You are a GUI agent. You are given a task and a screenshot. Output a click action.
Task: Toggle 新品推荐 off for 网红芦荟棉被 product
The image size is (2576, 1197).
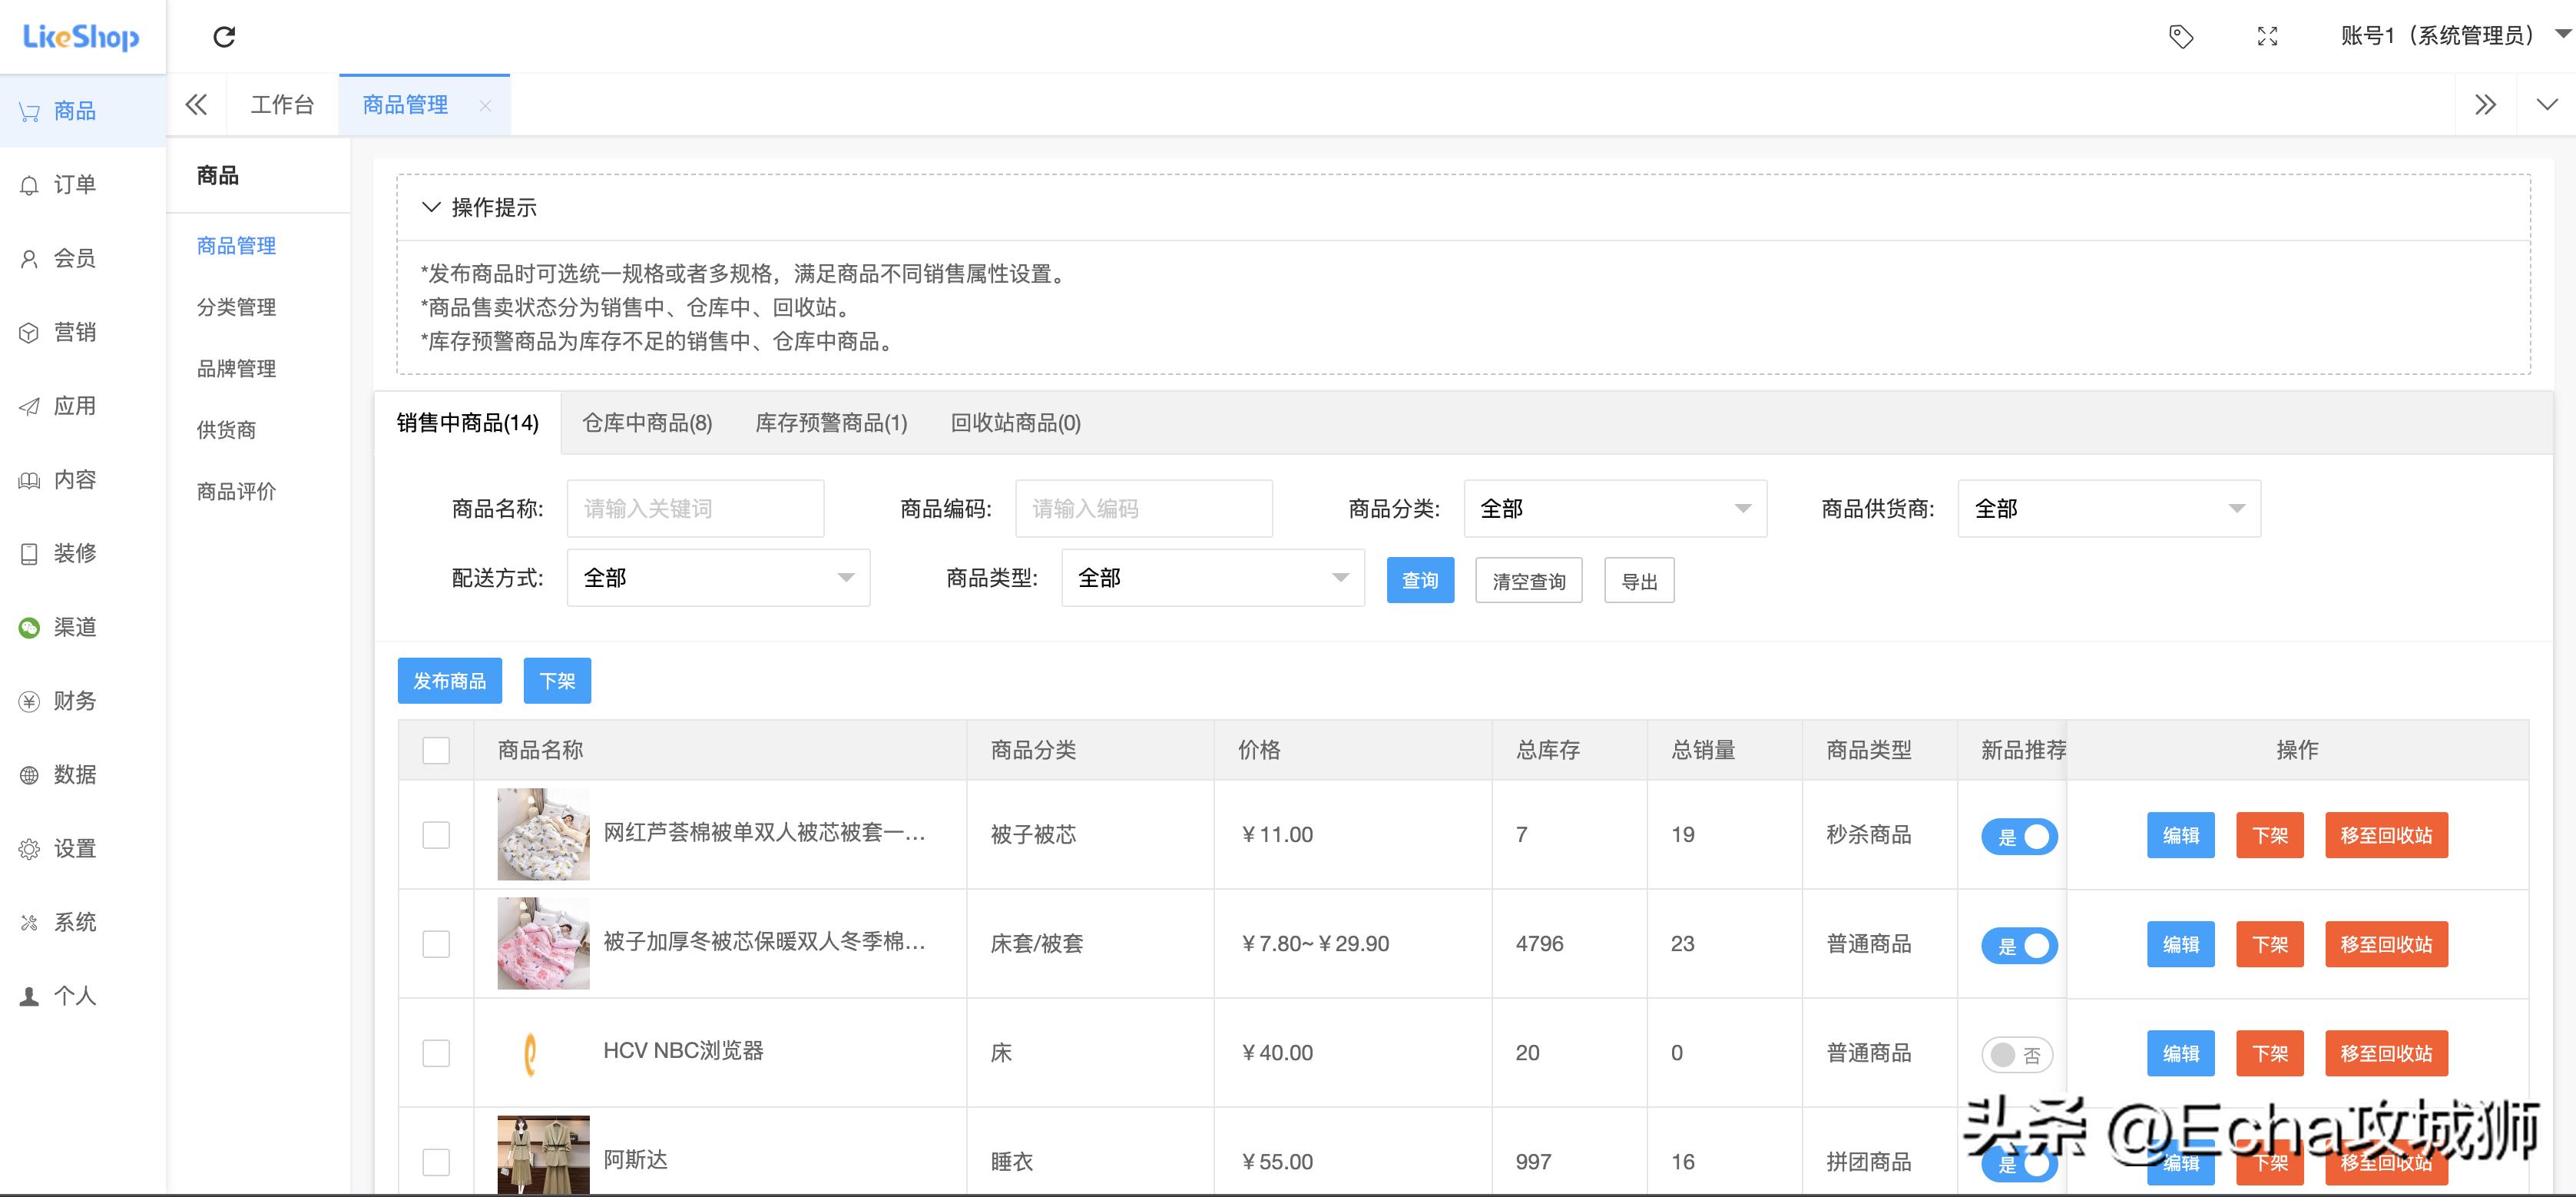(2019, 836)
